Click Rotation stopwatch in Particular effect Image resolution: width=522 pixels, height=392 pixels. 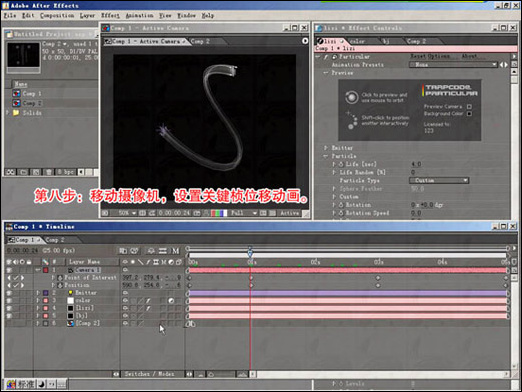(x=341, y=205)
